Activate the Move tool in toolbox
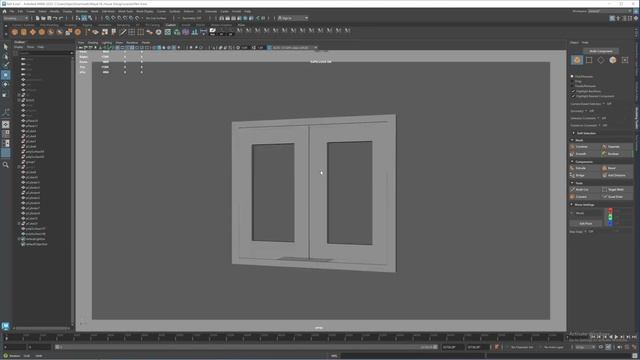Screen dimensions: 640x360 pos(6,75)
